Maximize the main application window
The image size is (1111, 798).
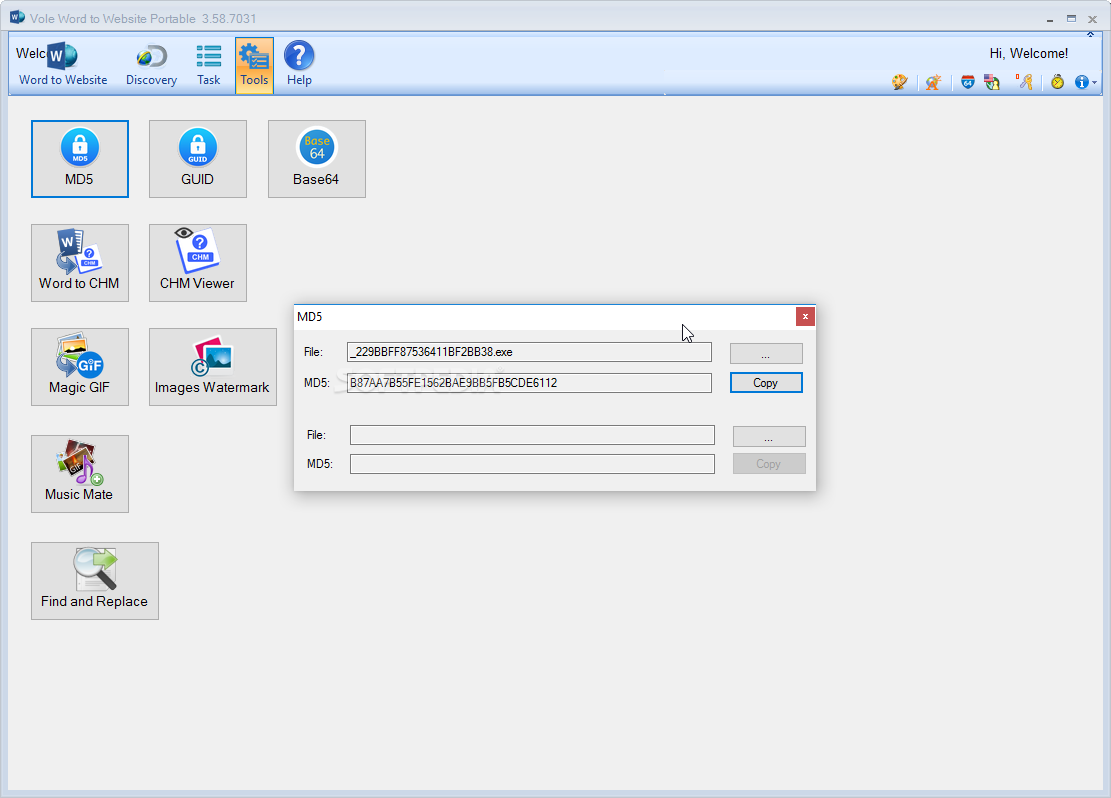[1071, 19]
